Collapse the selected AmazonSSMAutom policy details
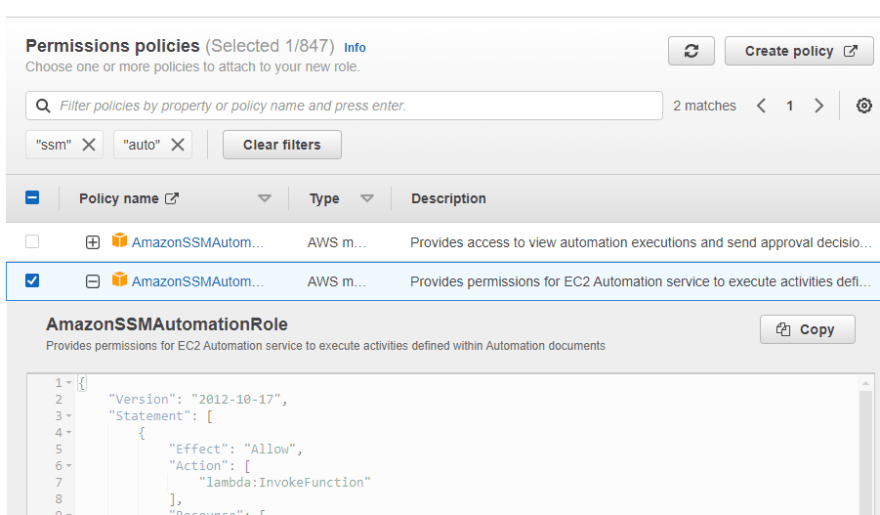Image resolution: width=880 pixels, height=515 pixels. coord(93,281)
